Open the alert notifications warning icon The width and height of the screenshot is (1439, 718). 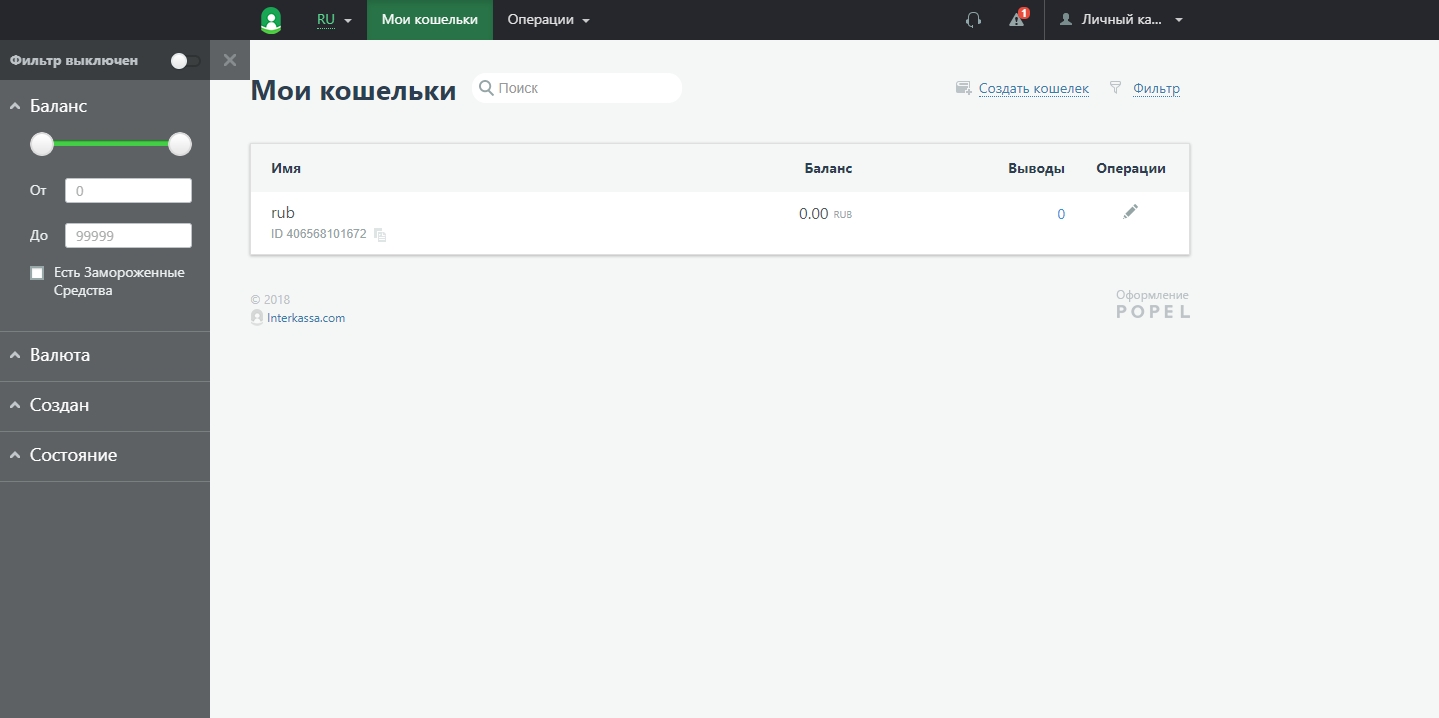[x=1018, y=19]
